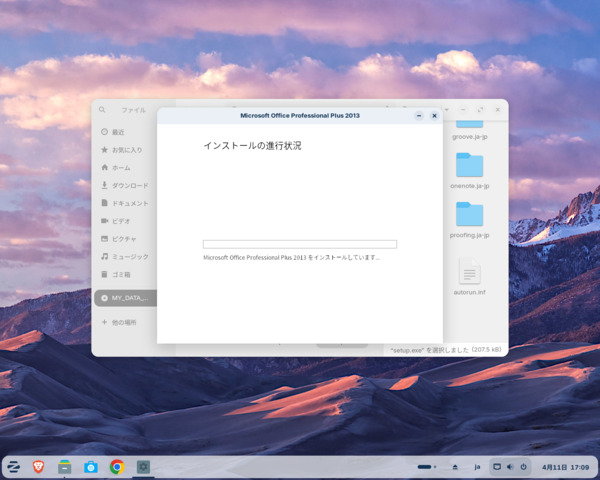Open the Zorin start menu
This screenshot has height=480, width=600.
(14, 467)
